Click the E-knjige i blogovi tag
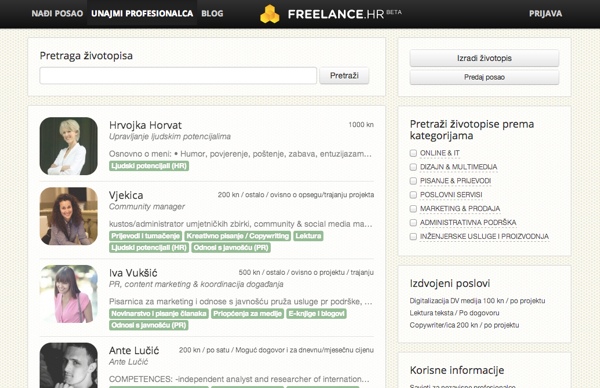The width and height of the screenshot is (600, 388). pos(316,314)
